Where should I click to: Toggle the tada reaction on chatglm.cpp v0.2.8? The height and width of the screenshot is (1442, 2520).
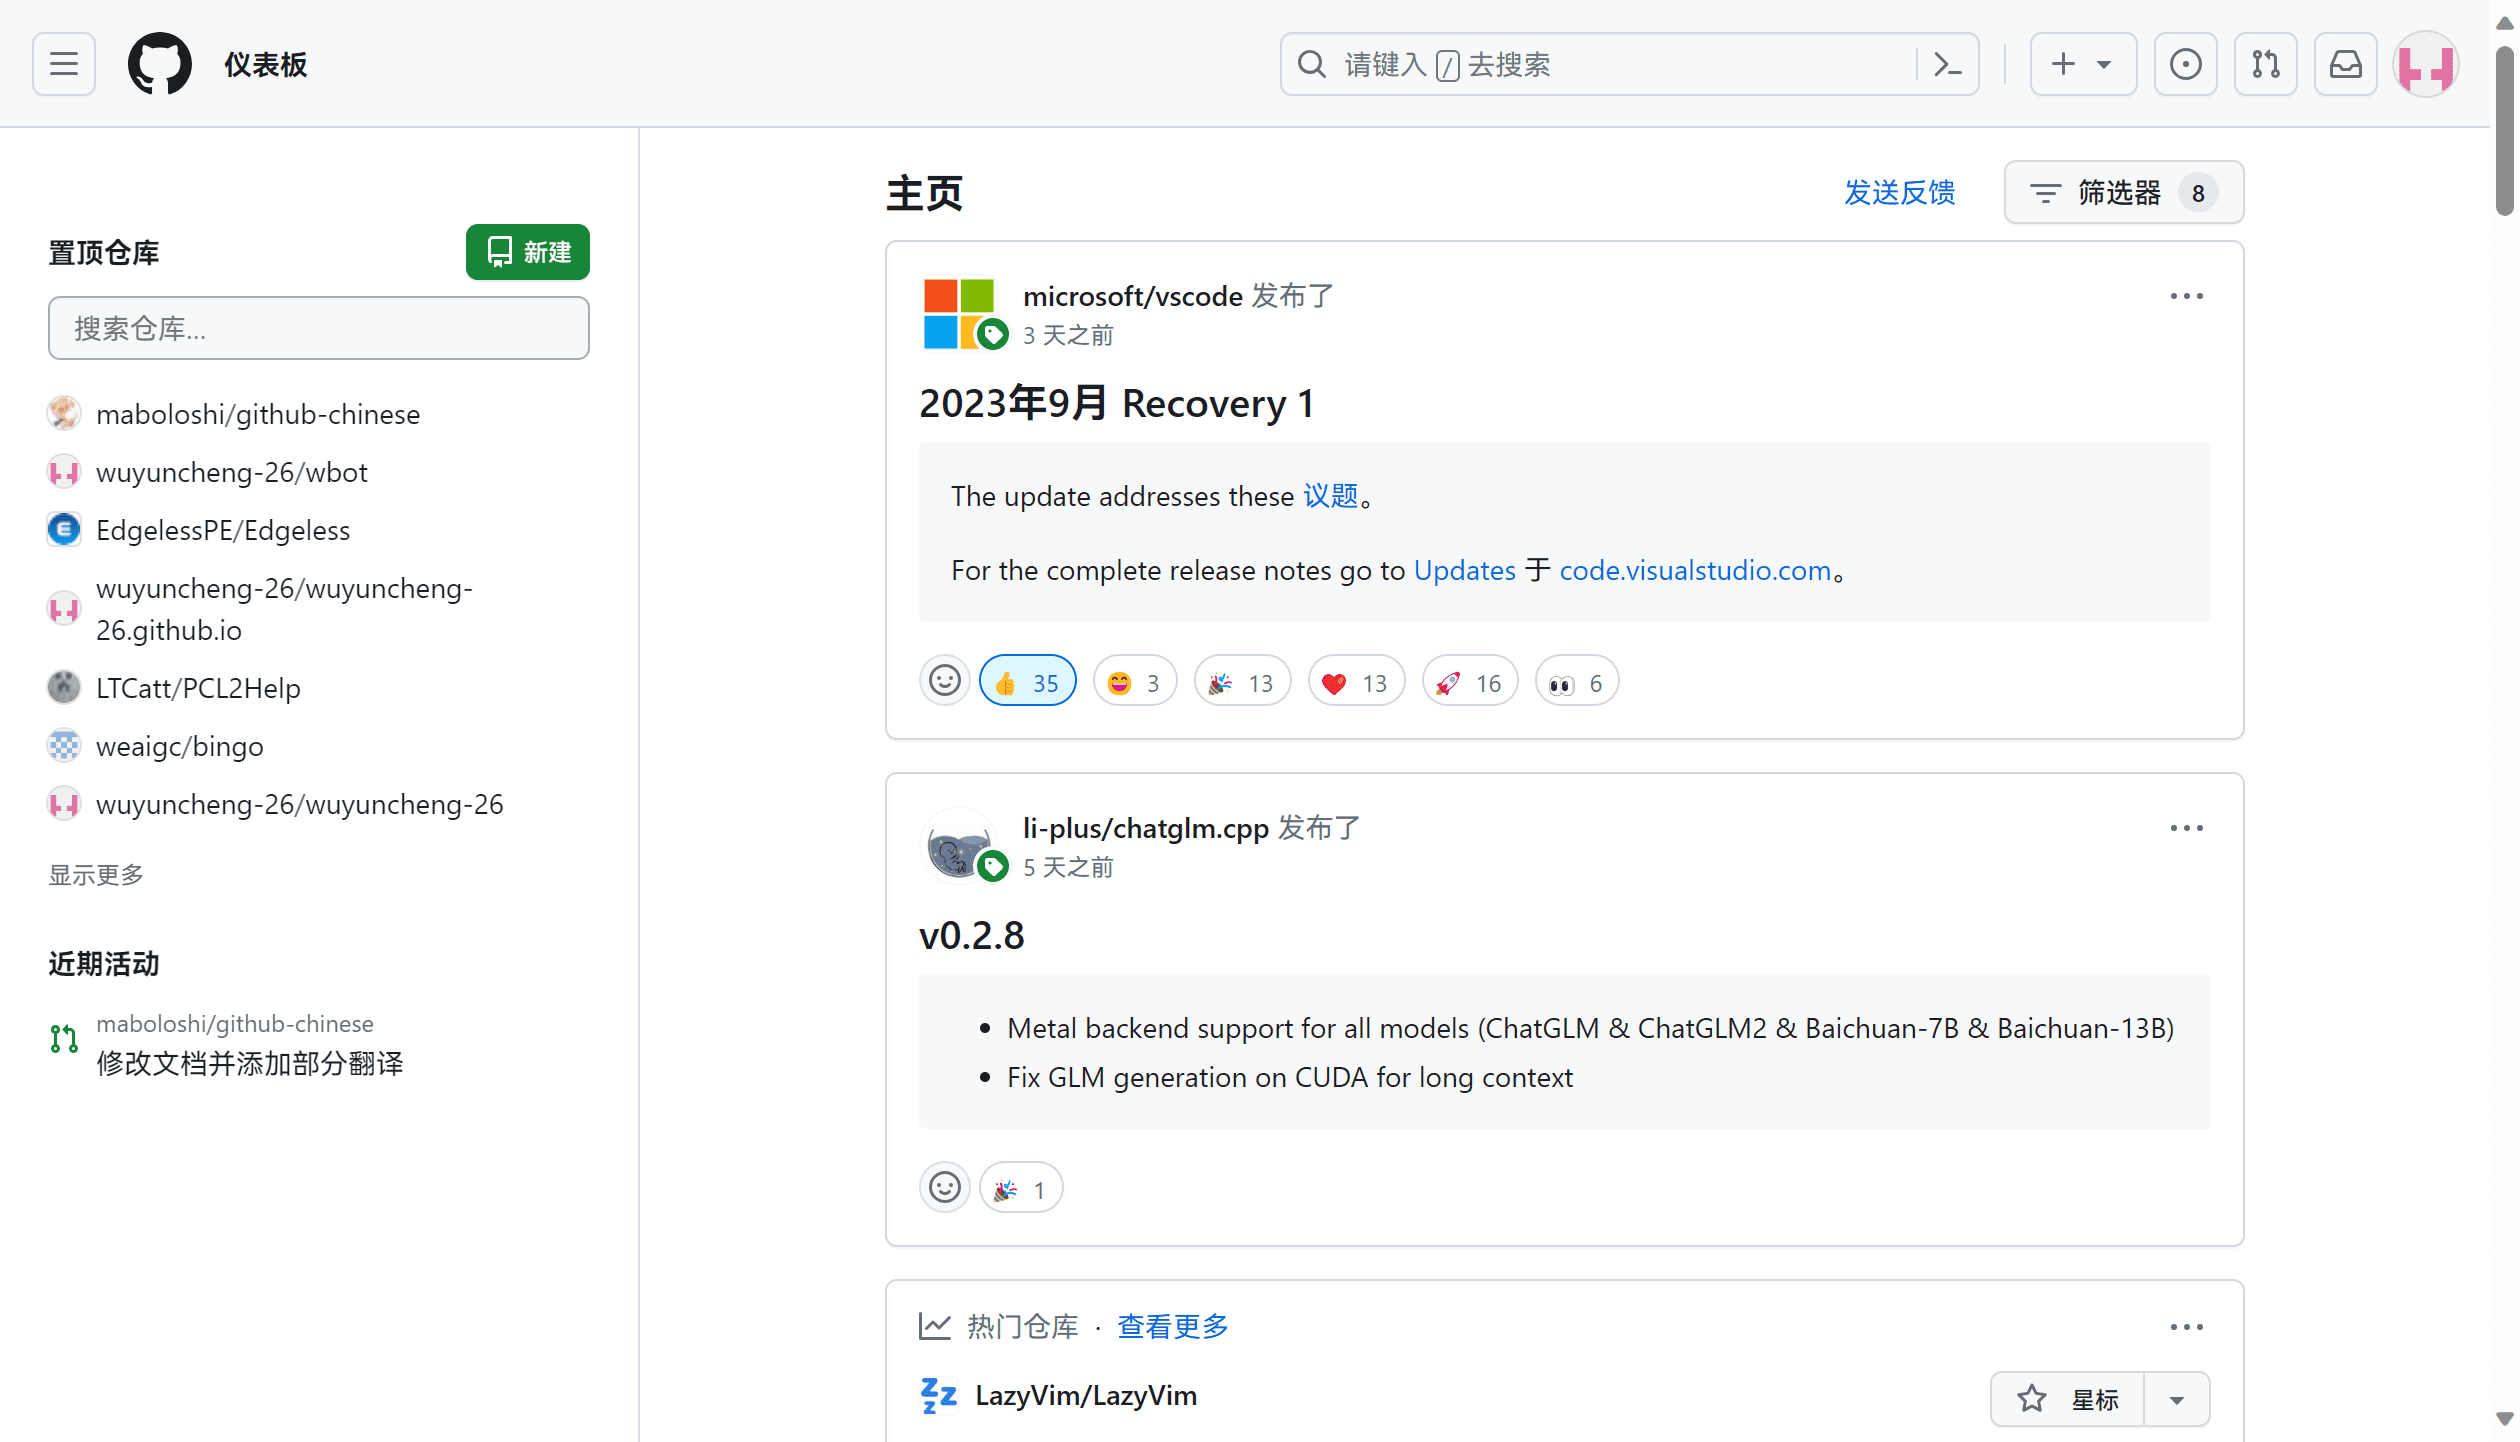1020,1188
